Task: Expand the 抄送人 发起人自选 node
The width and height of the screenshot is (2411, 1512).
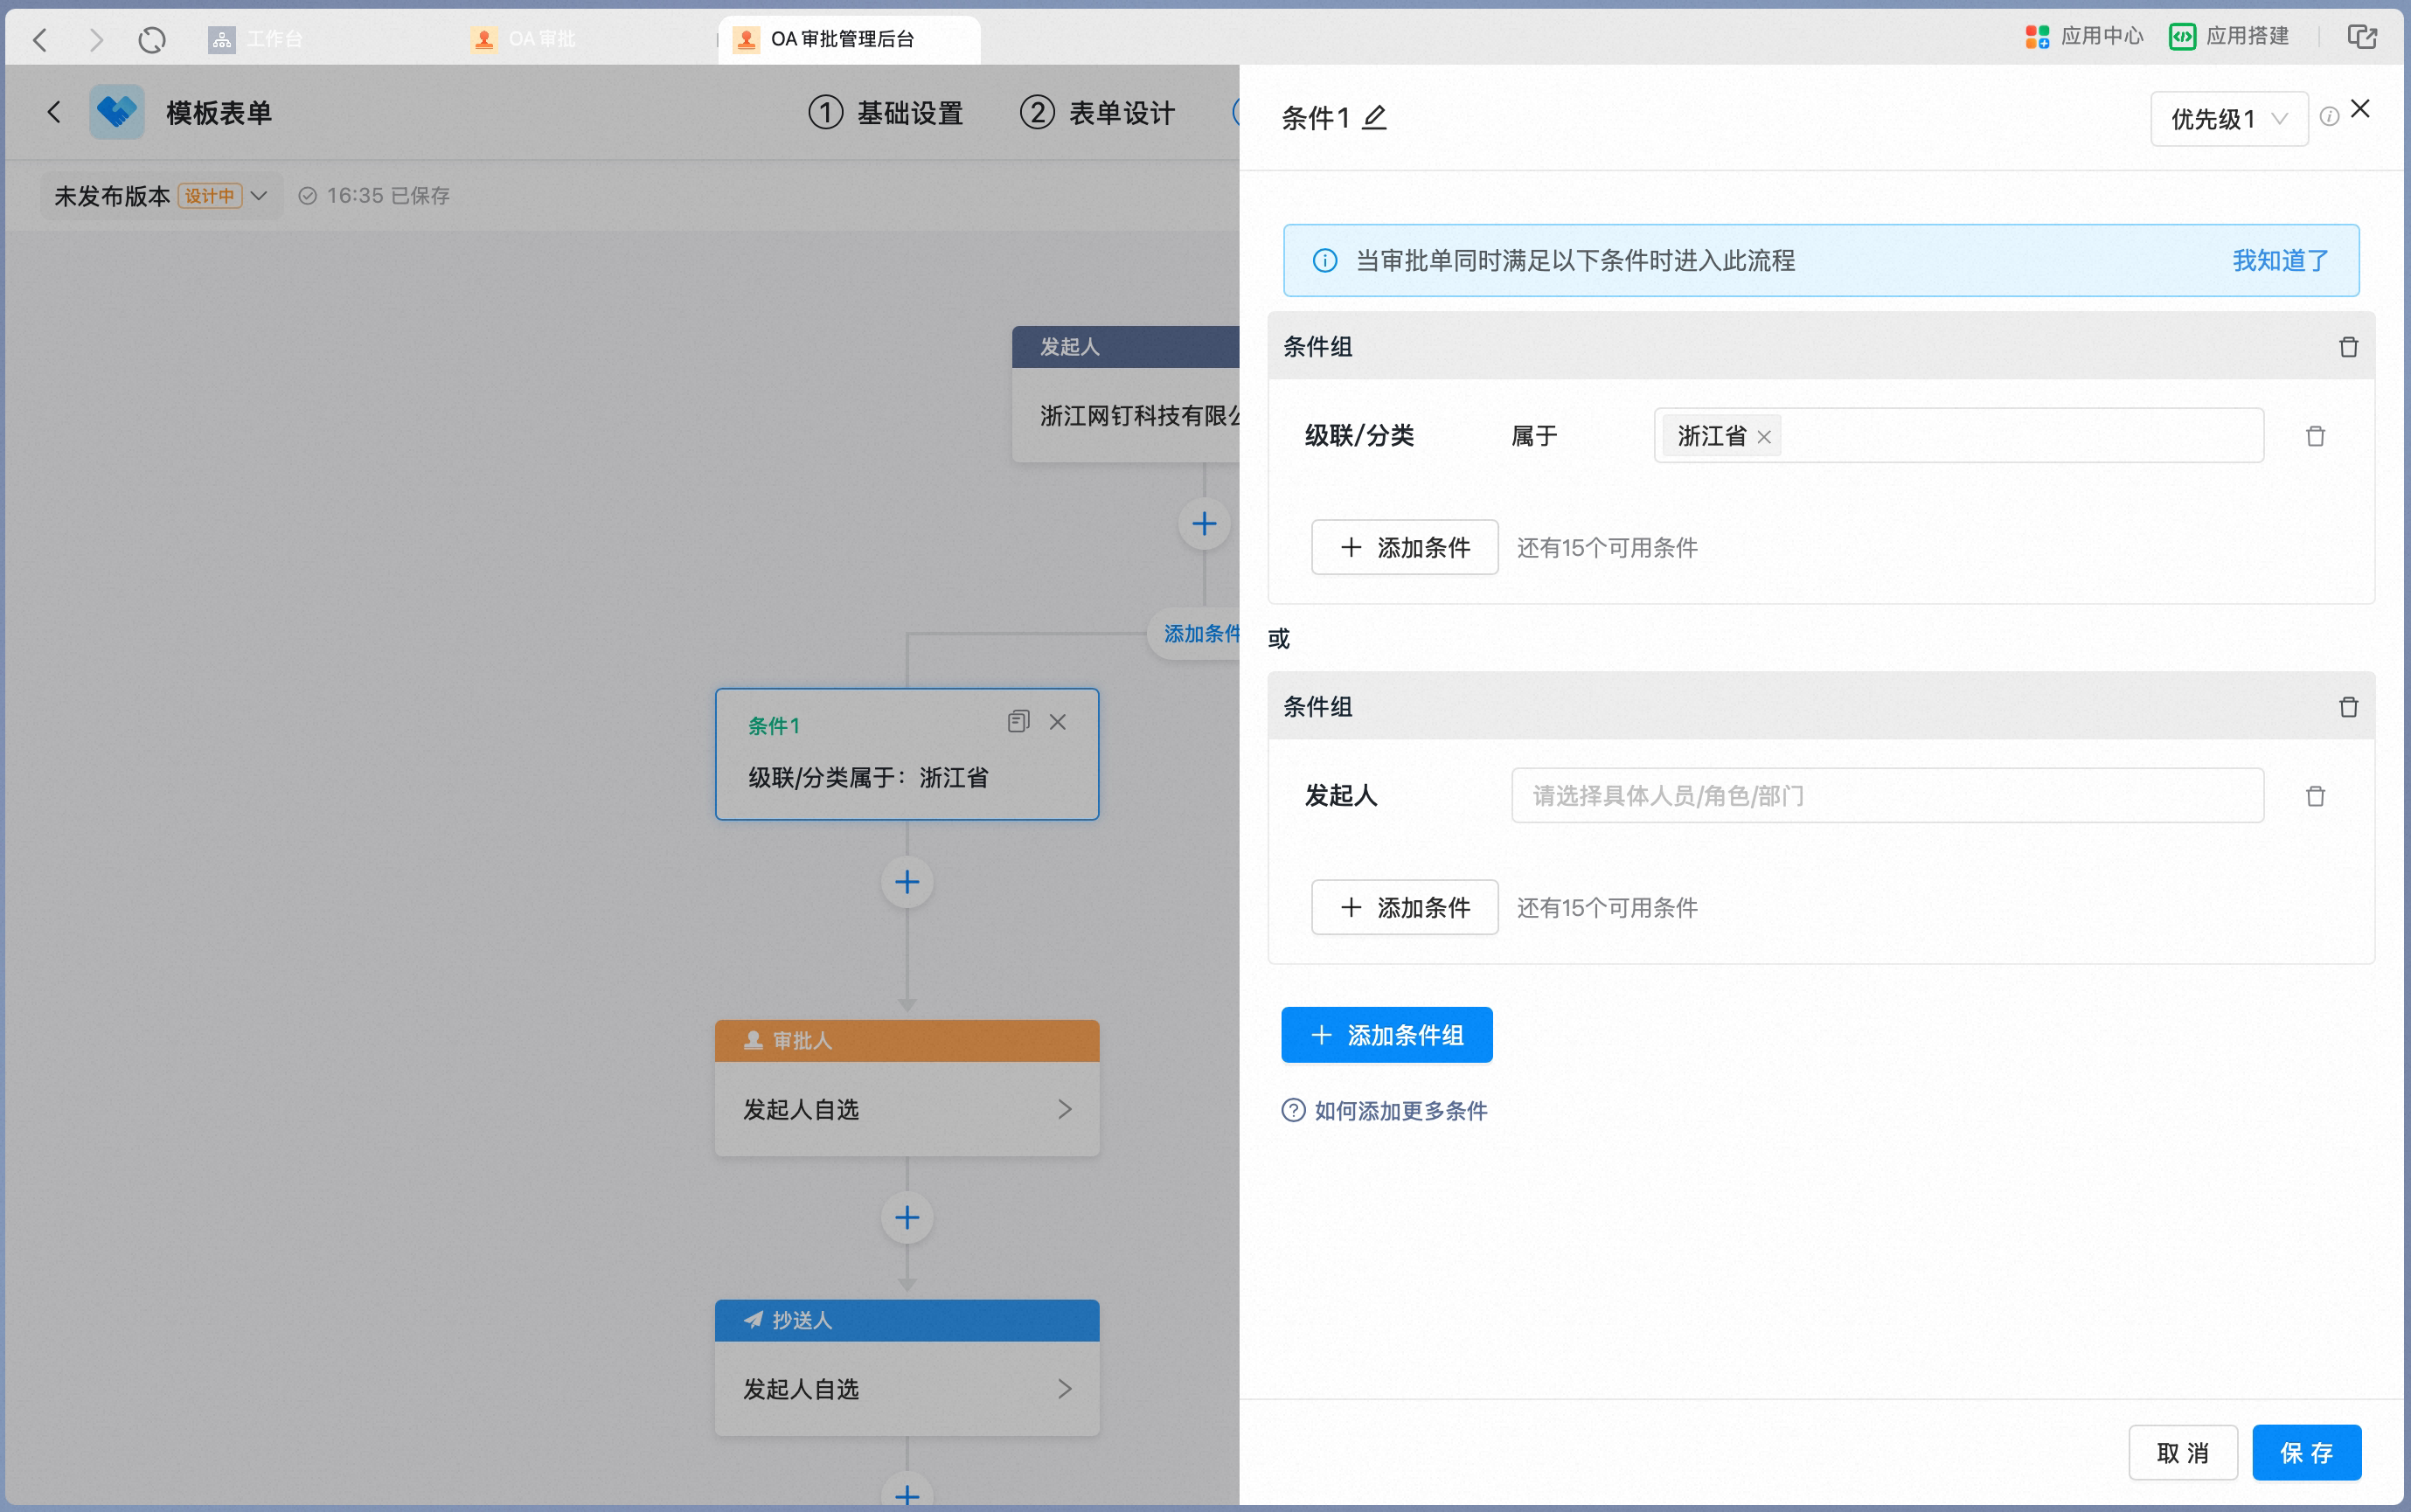Action: pyautogui.click(x=907, y=1390)
